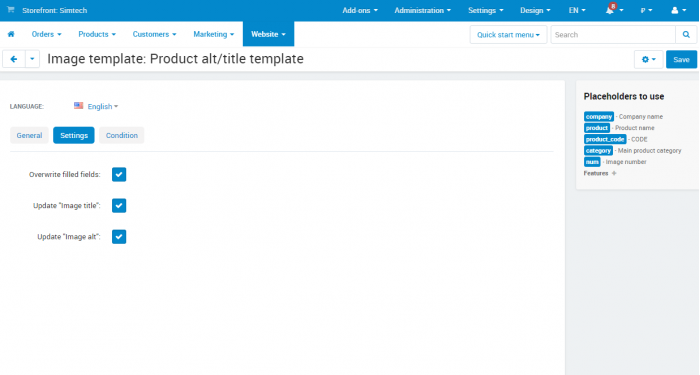Viewport: 700px width, 375px height.
Task: Insert the company placeholder tag
Action: point(599,117)
